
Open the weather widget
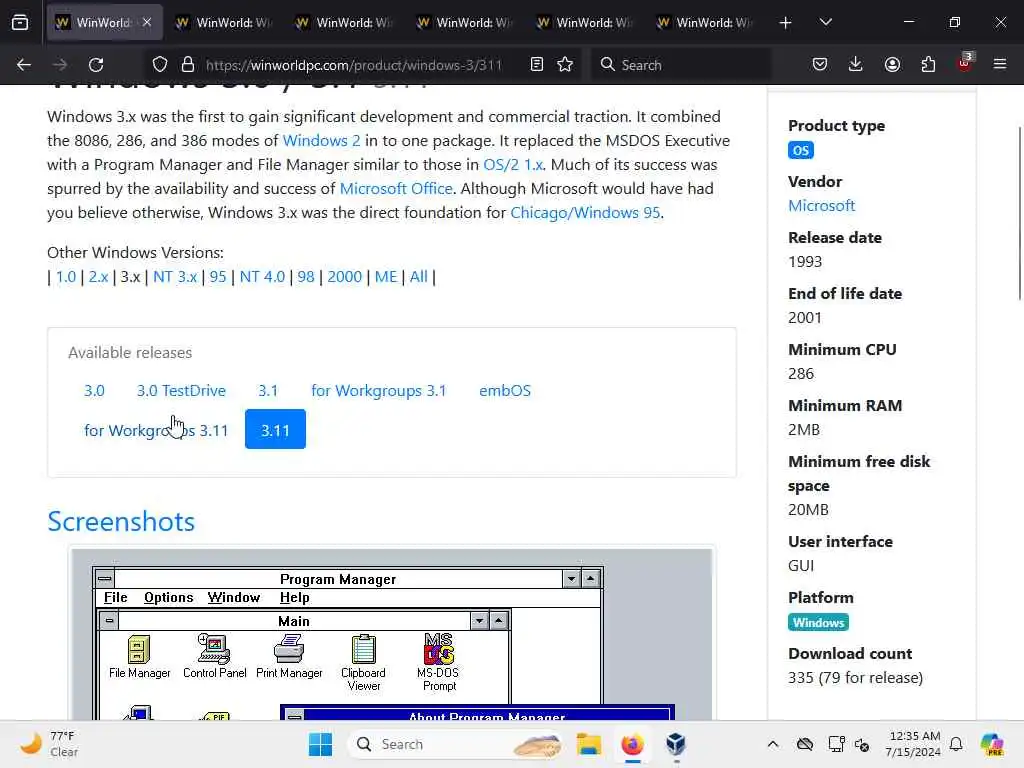[49, 744]
